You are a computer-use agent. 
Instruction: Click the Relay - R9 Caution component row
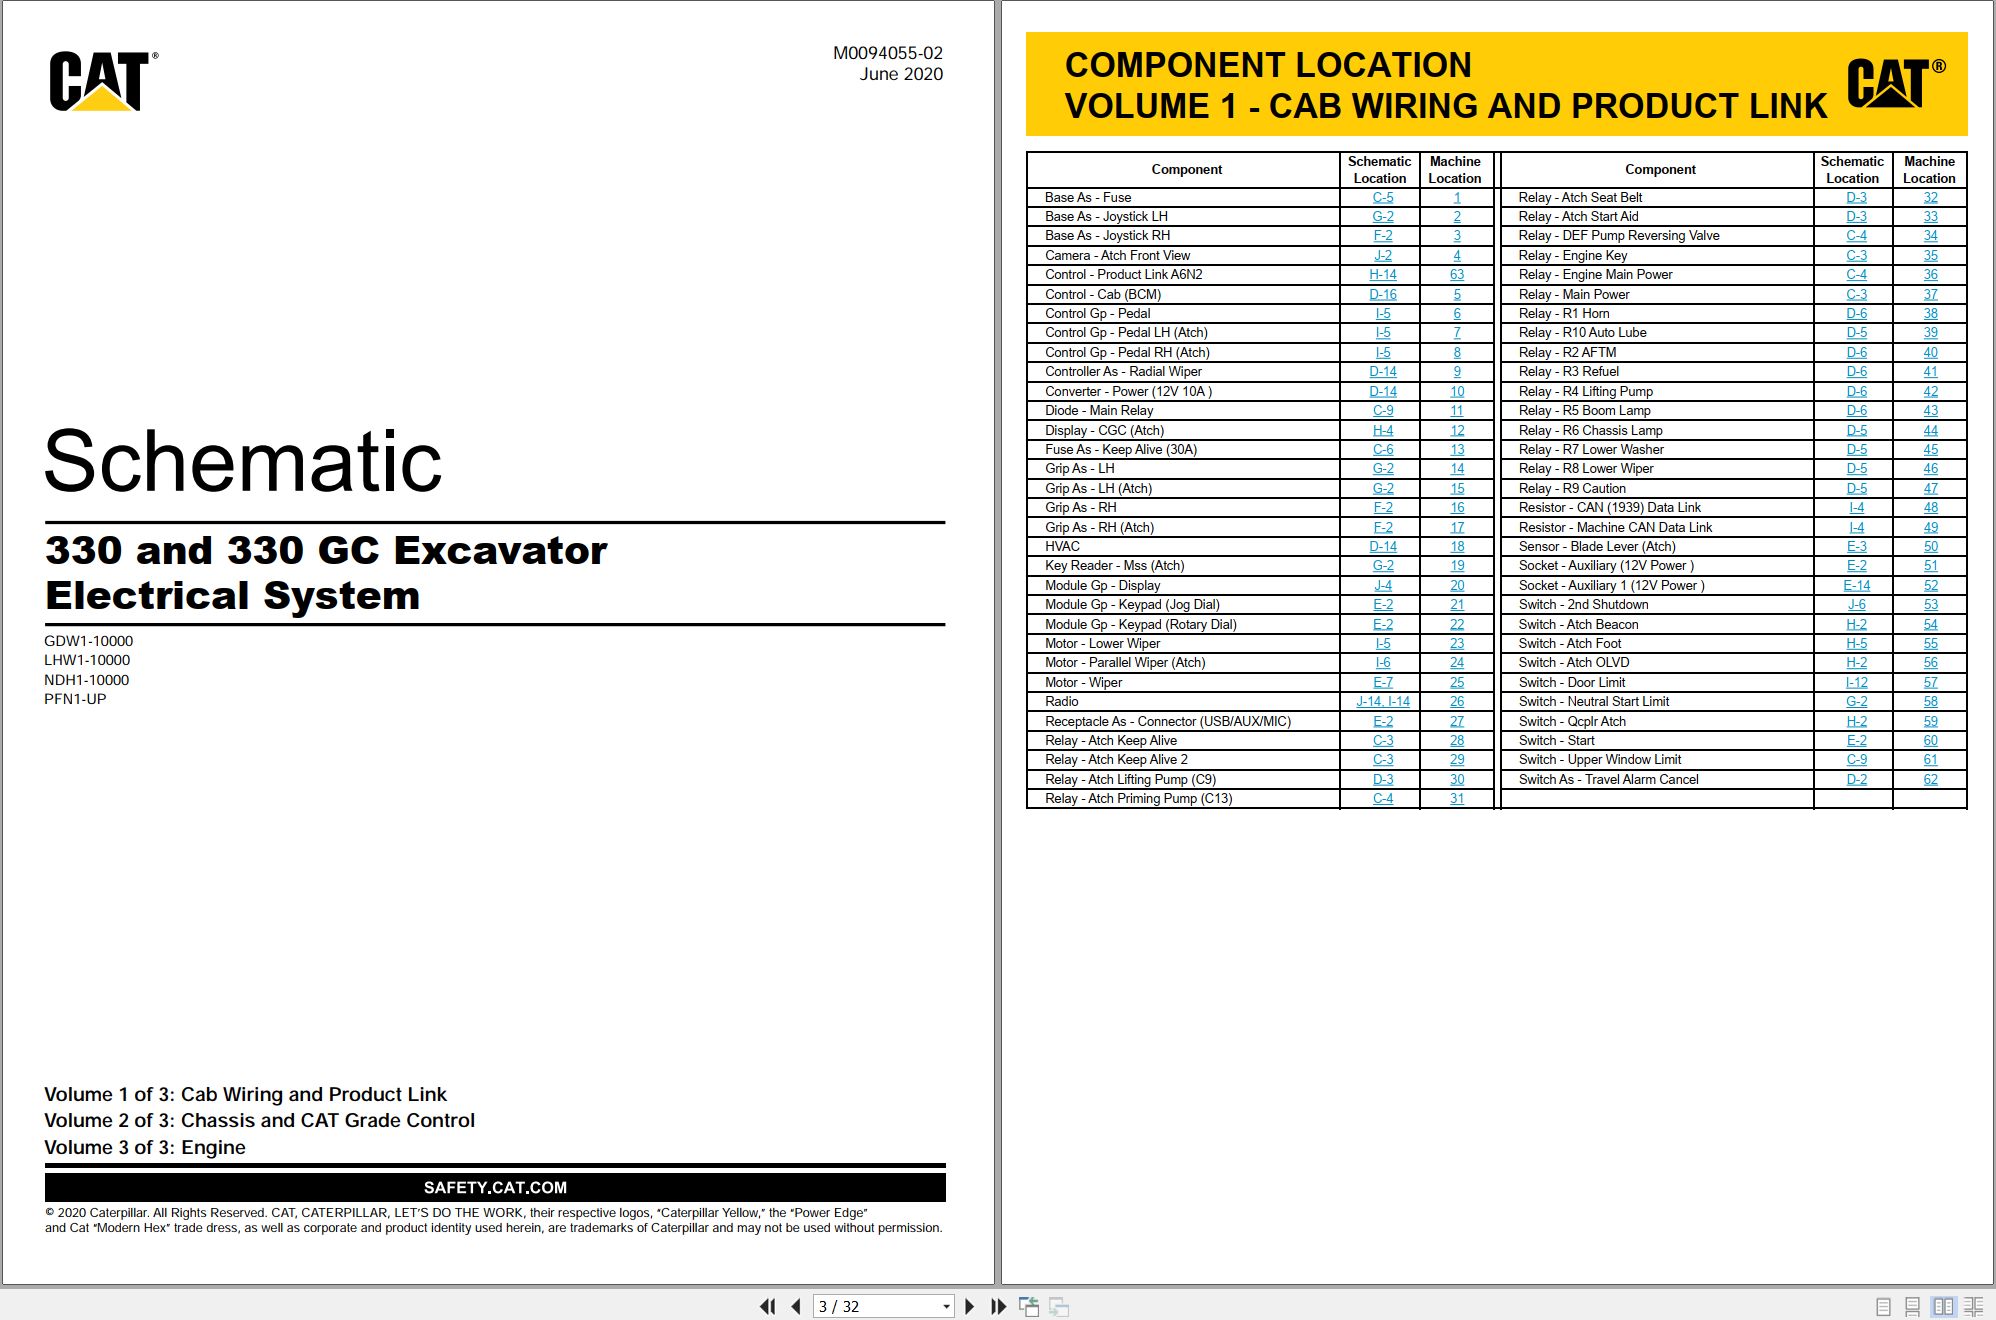pyautogui.click(x=1734, y=488)
